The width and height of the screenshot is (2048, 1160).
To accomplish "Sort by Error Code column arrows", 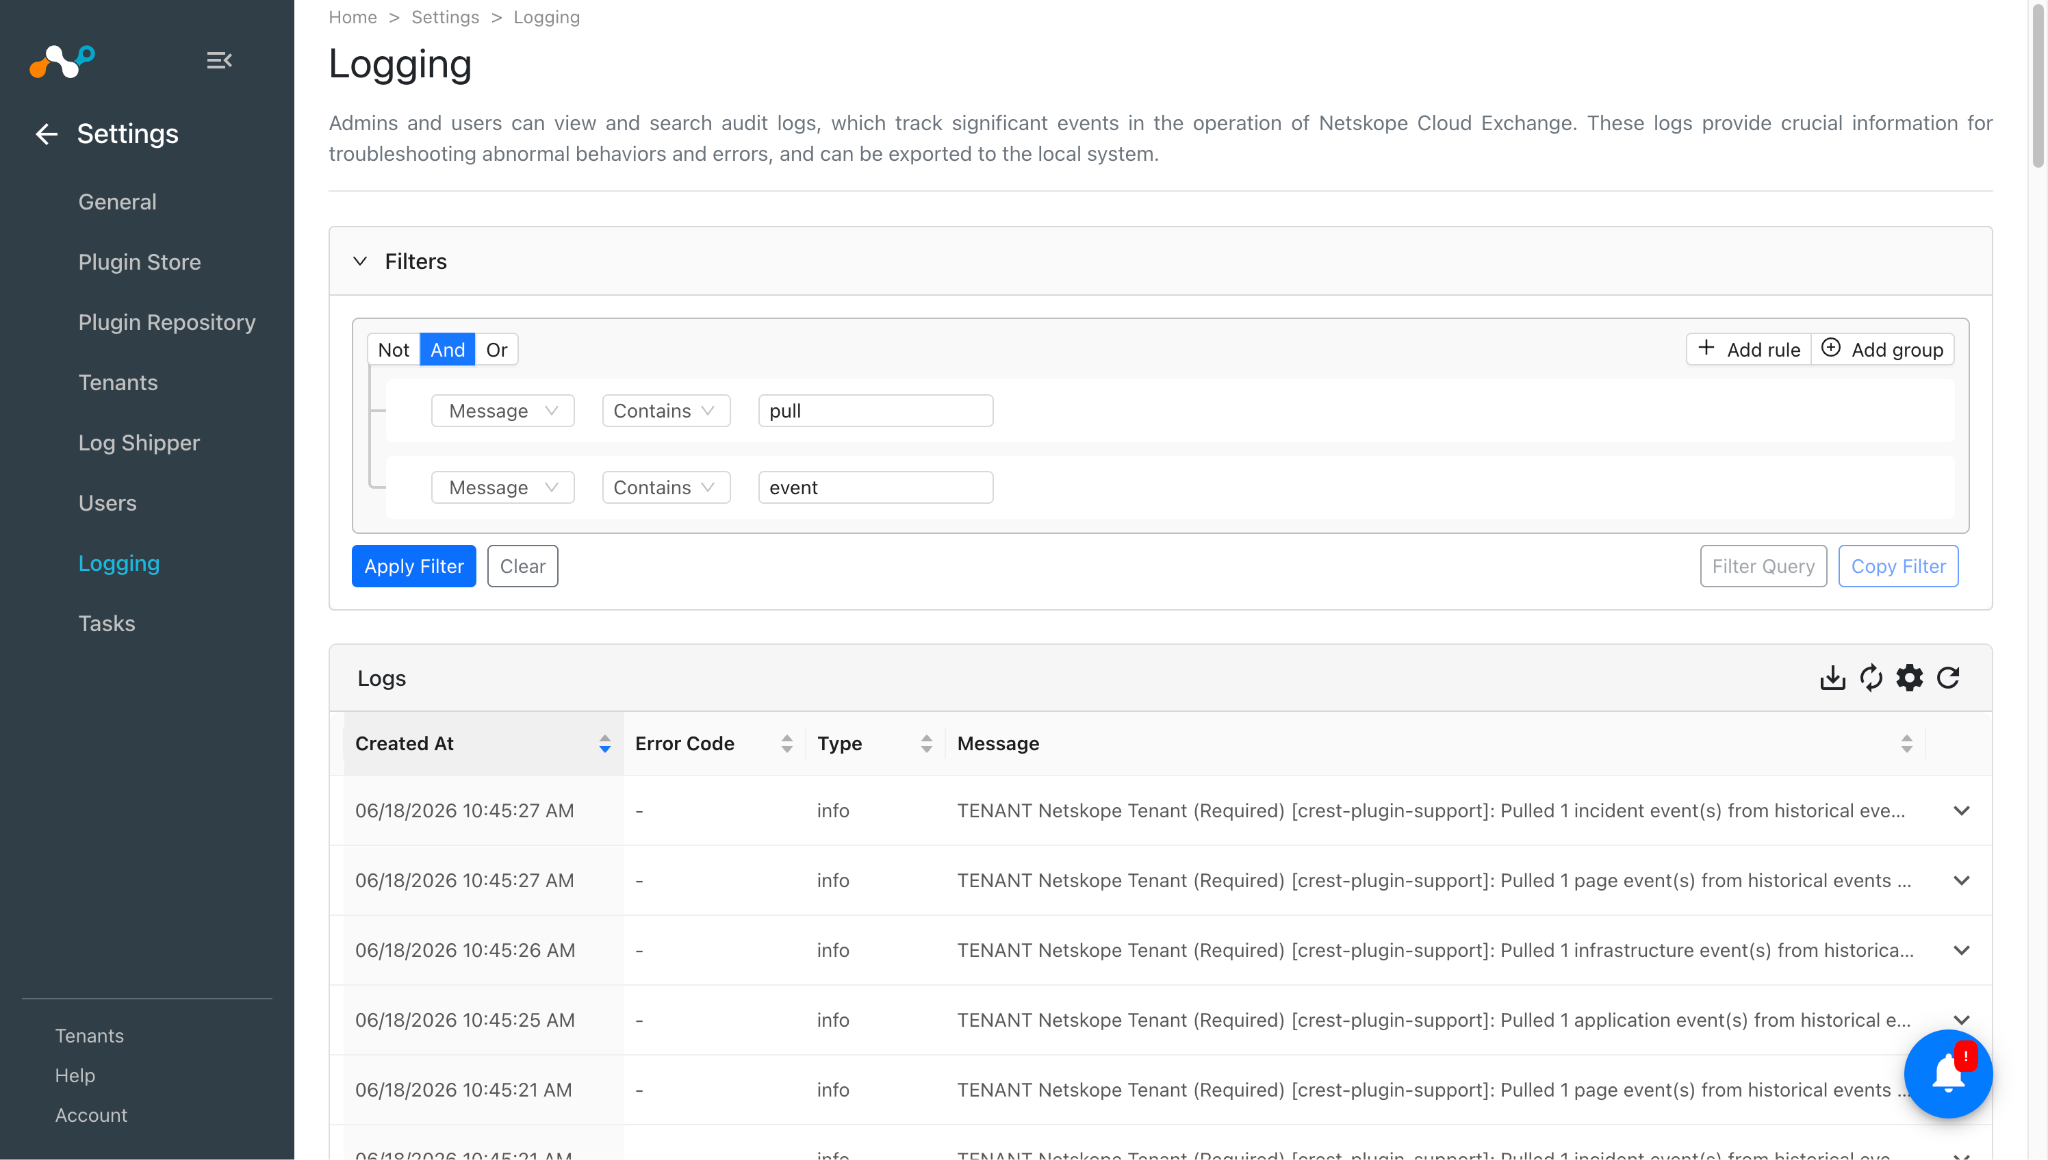I will point(787,744).
